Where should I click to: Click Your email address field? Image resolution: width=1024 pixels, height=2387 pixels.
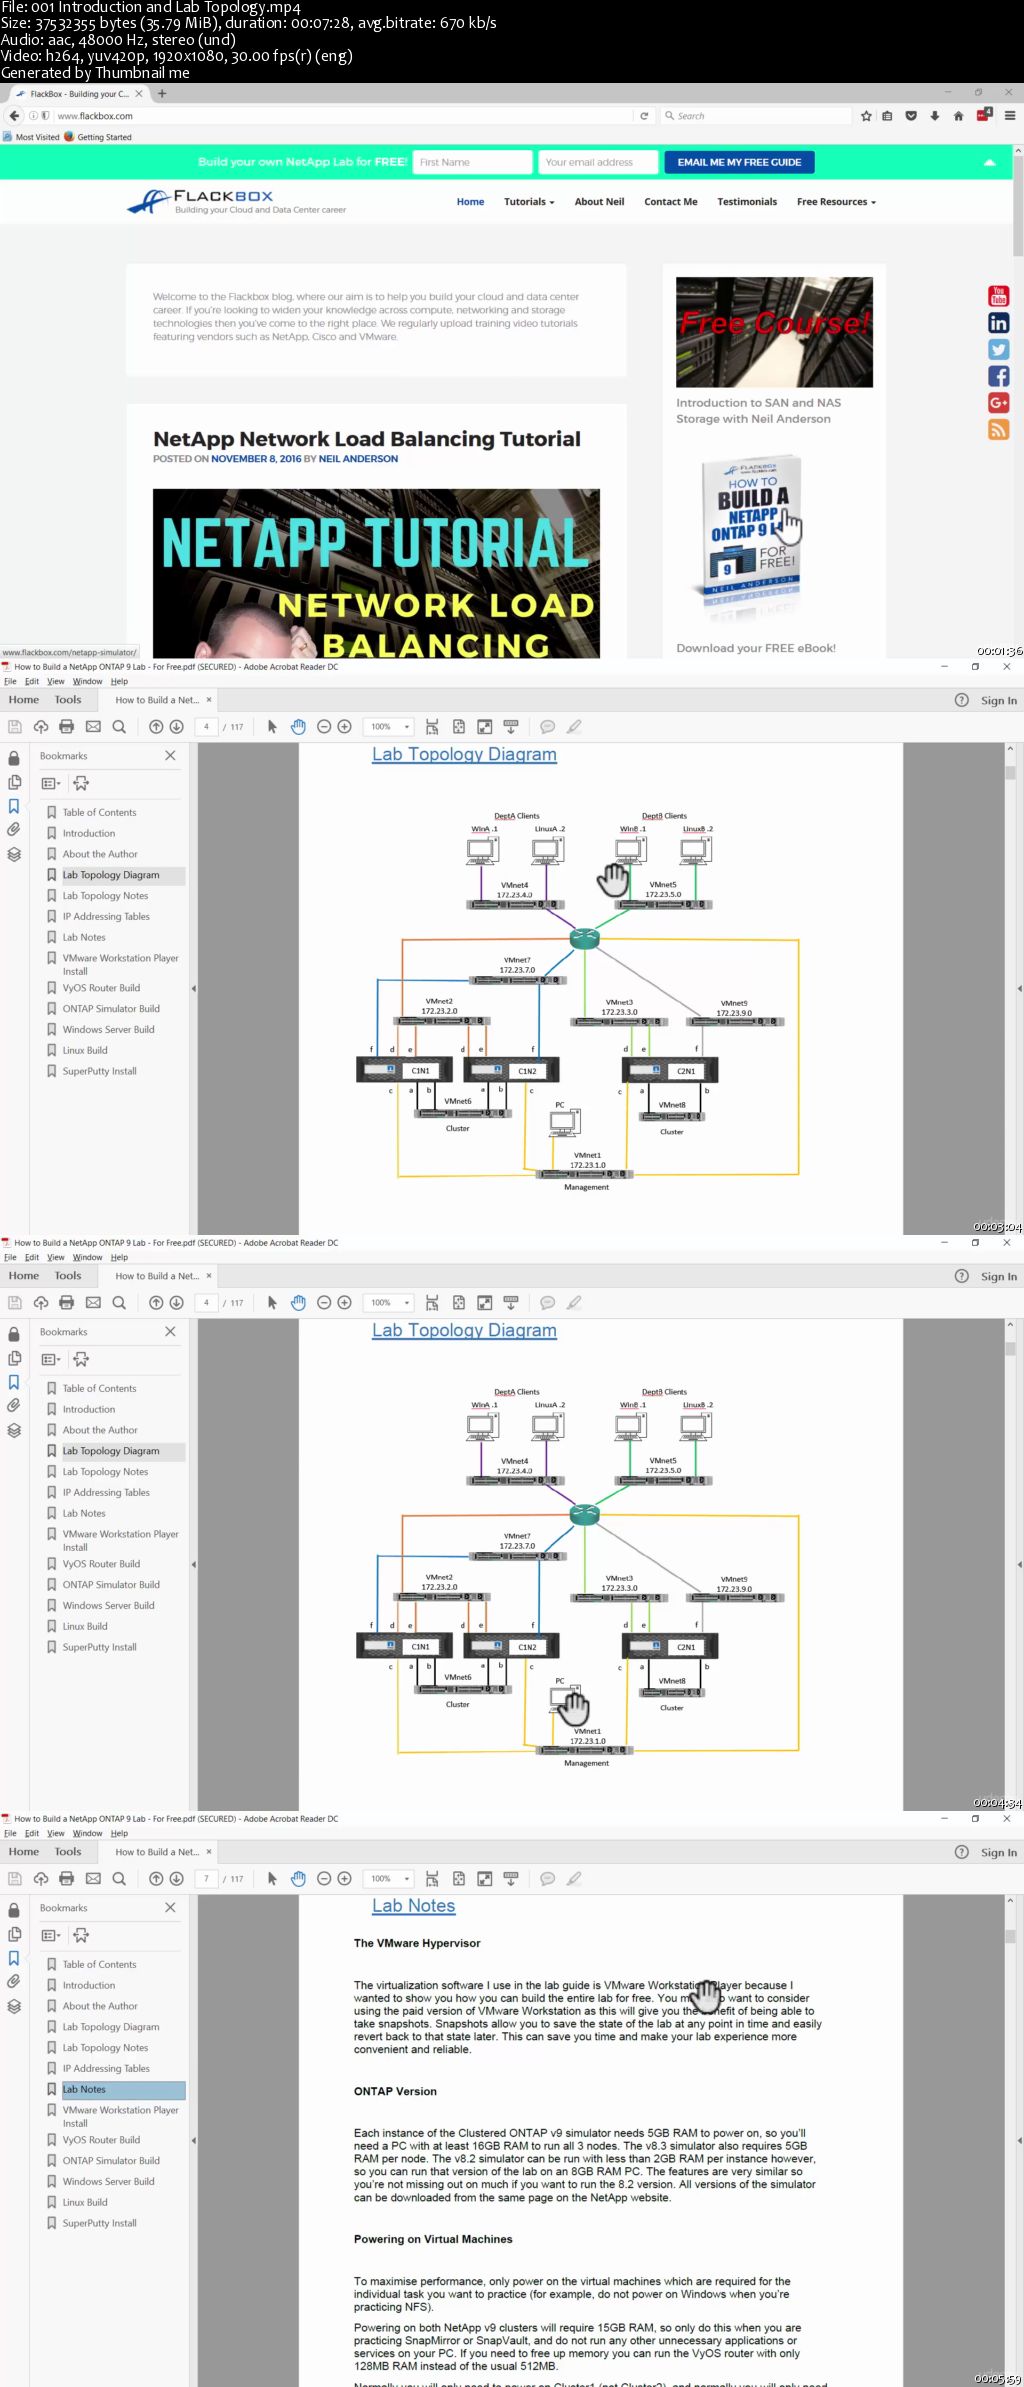coord(598,162)
